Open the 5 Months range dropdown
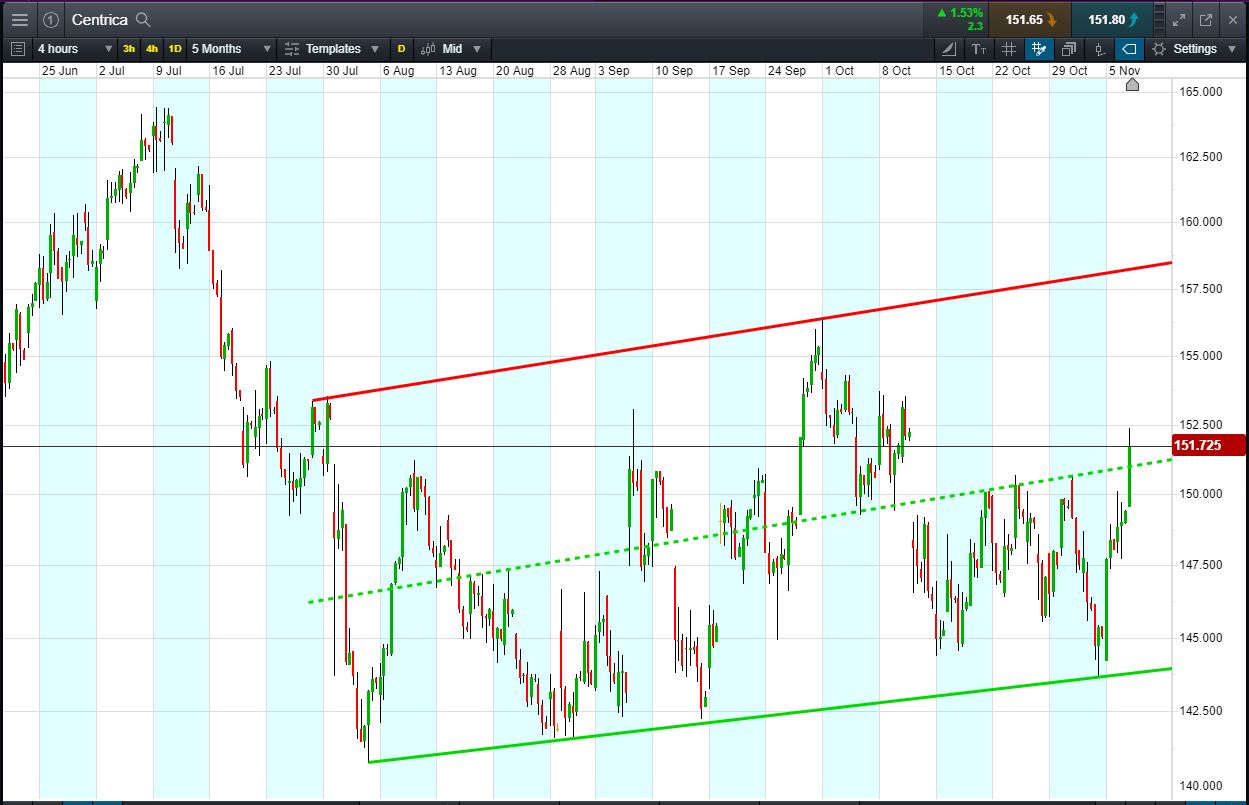1249x805 pixels. (x=232, y=48)
